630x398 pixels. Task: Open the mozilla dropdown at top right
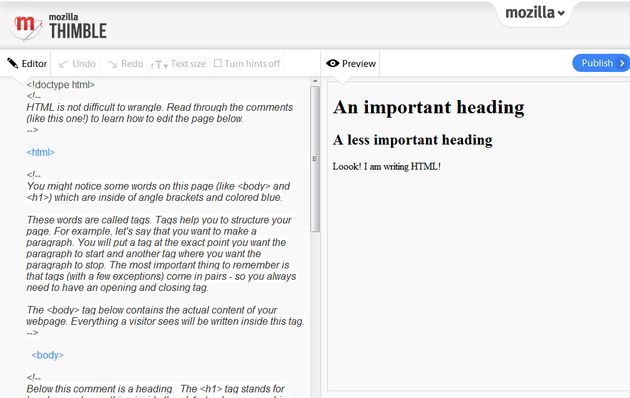tap(535, 13)
